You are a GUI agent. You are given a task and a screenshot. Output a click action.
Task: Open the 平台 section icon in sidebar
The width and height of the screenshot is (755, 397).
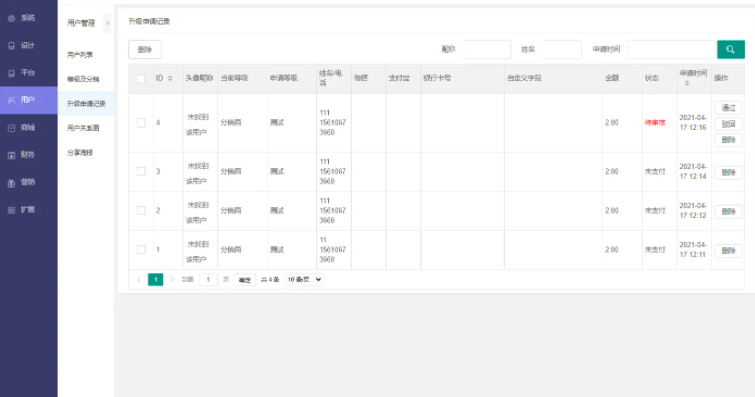tap(12, 73)
